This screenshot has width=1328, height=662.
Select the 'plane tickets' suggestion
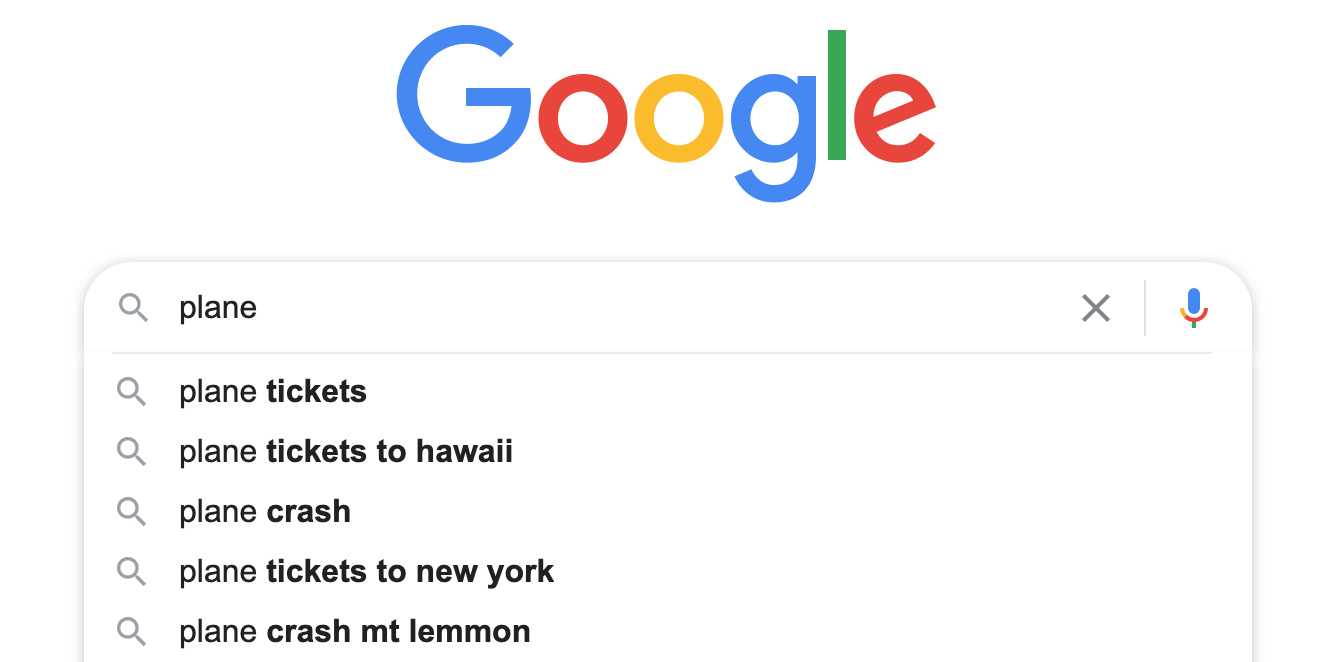(x=273, y=391)
